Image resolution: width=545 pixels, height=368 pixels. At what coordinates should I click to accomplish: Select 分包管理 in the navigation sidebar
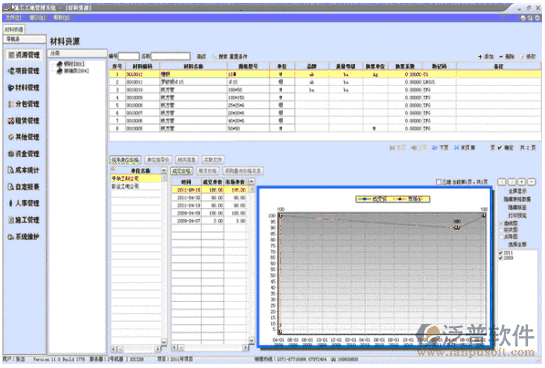pyautogui.click(x=24, y=104)
